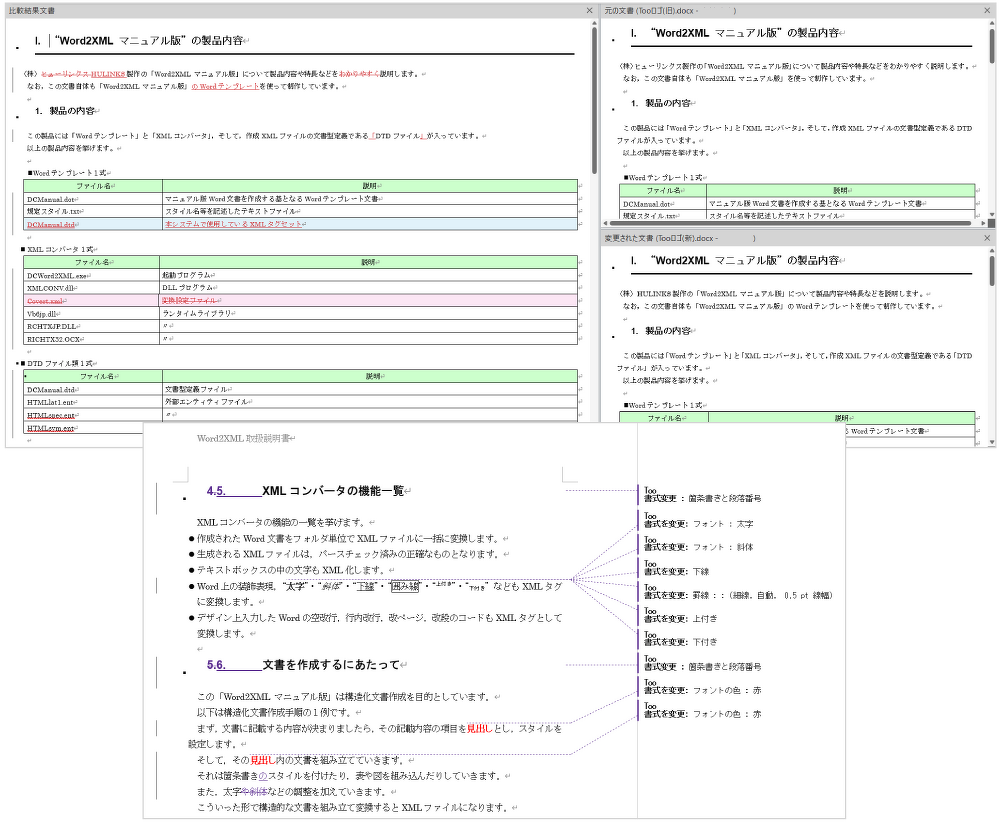The height and width of the screenshot is (833, 1000).
Task: Click horizontal scrollbar in original document pane
Action: coord(790,224)
